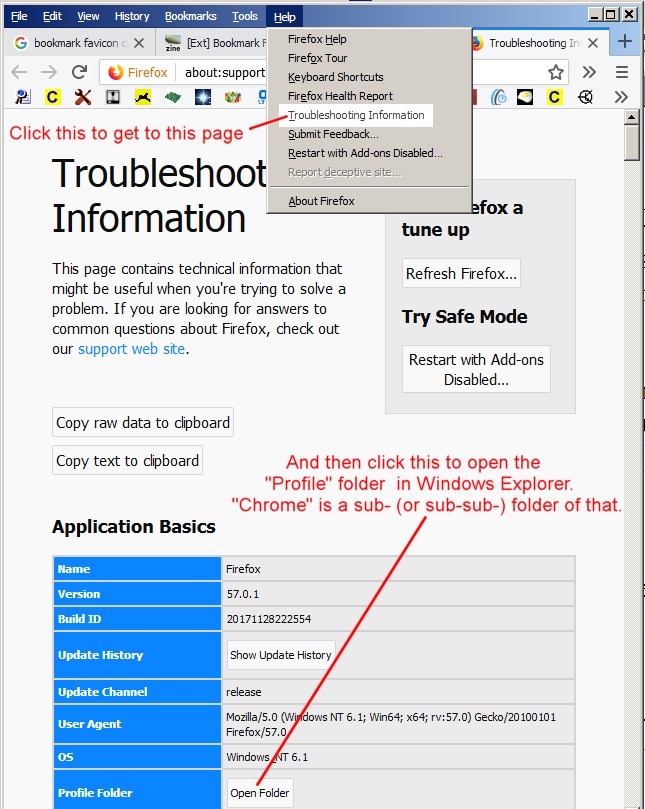Click the Firefox identity icon in address bar

pyautogui.click(x=116, y=72)
